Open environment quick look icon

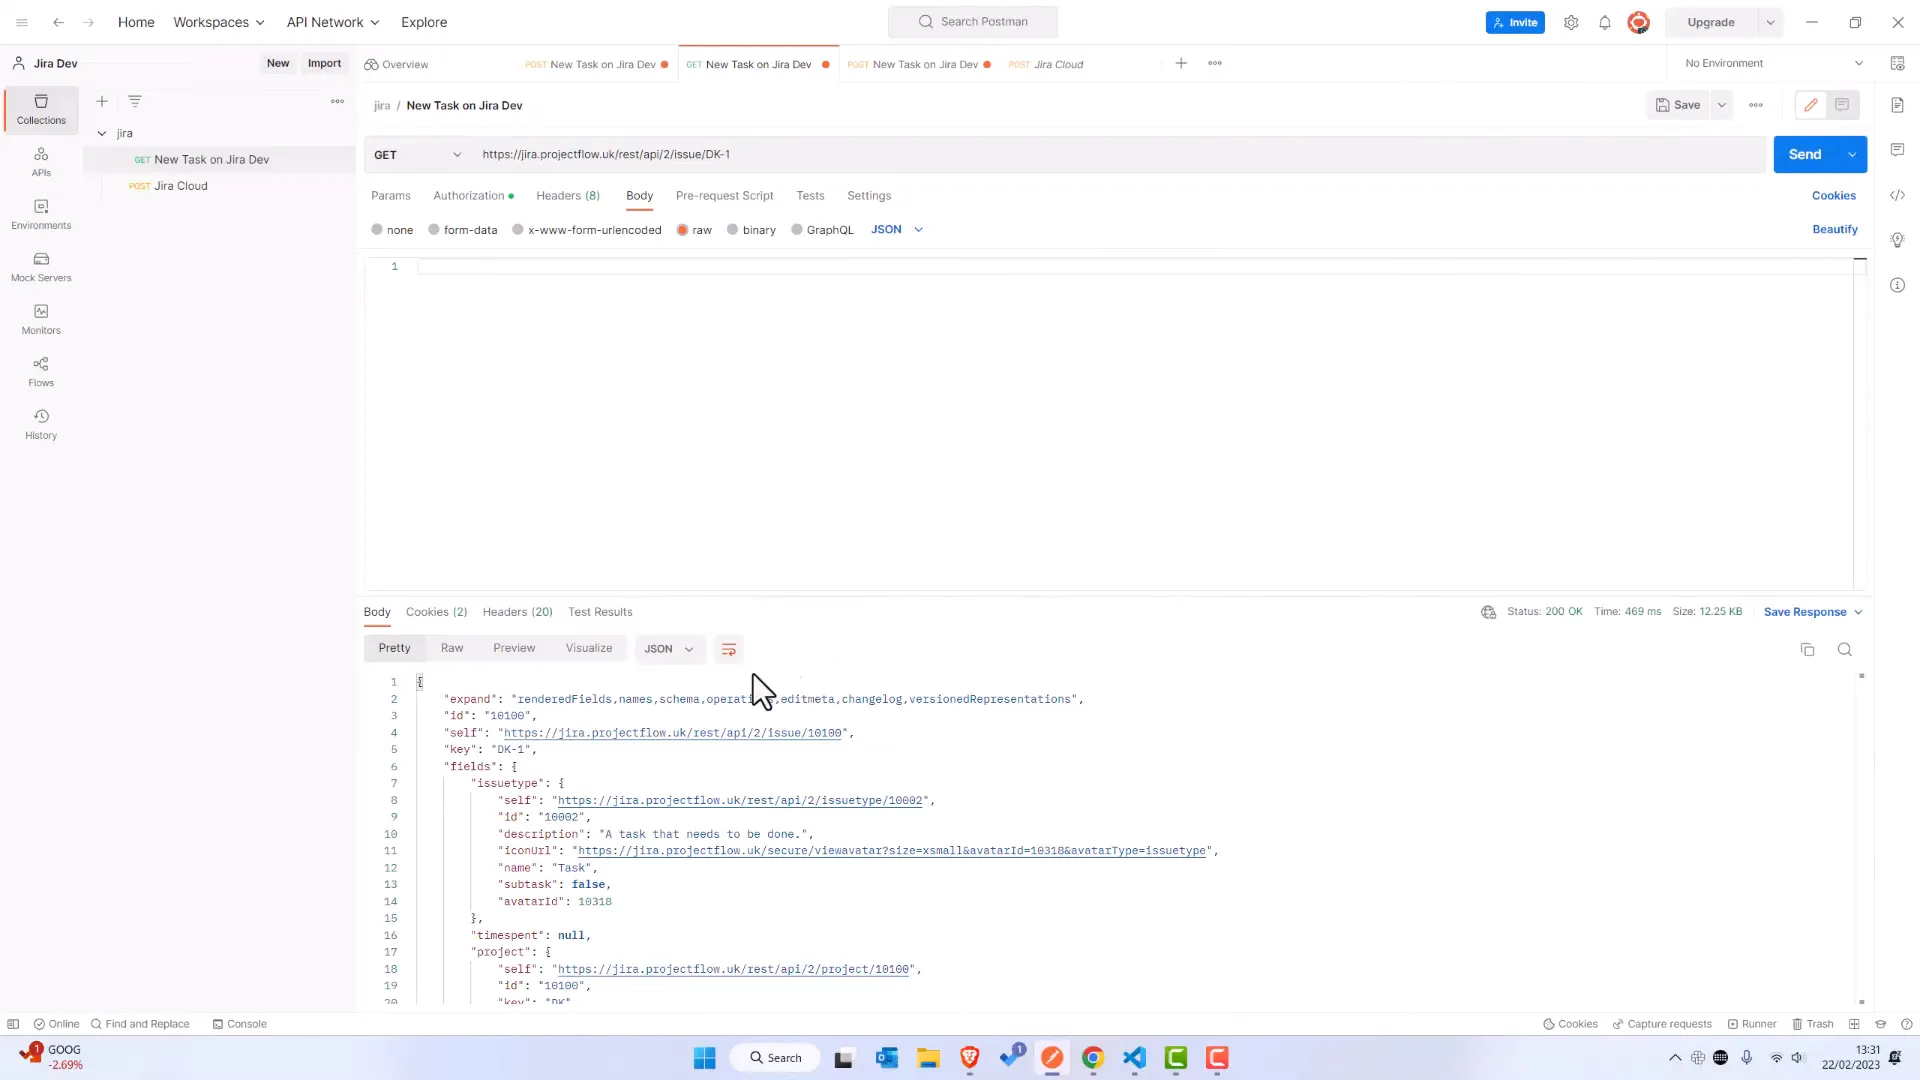pyautogui.click(x=1897, y=63)
